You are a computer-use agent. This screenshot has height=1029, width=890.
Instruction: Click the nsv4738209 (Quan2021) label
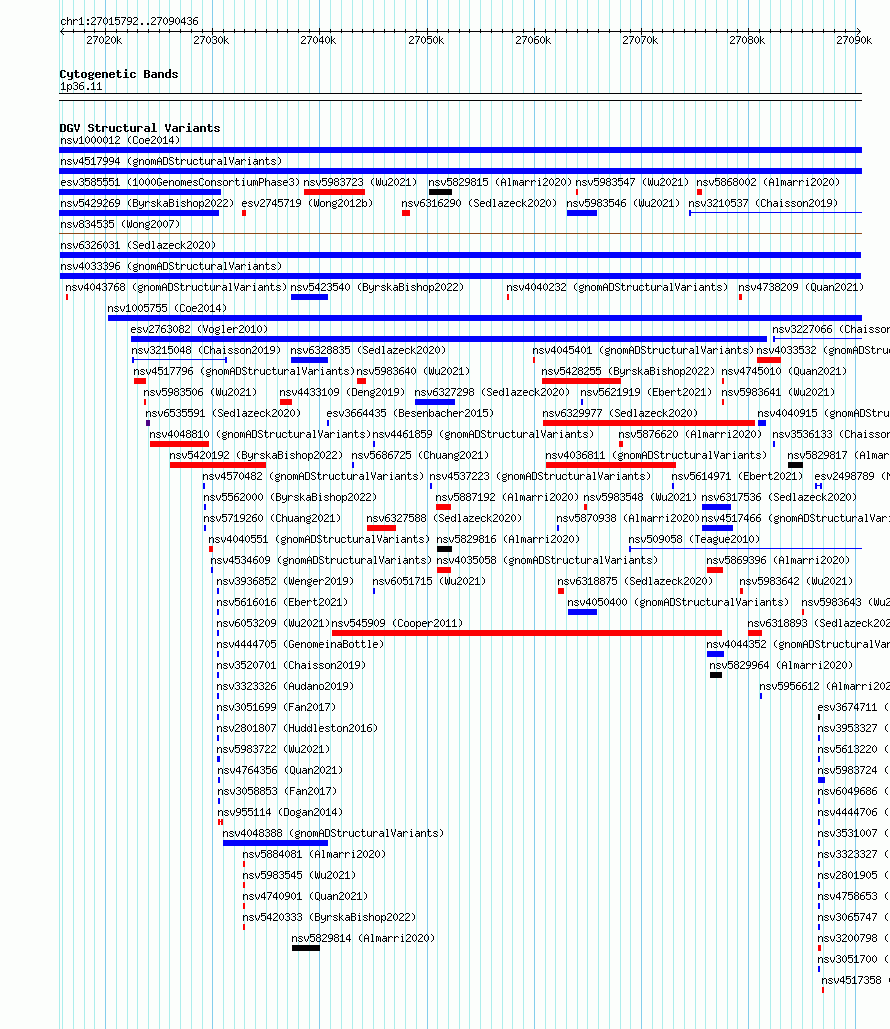(x=801, y=287)
